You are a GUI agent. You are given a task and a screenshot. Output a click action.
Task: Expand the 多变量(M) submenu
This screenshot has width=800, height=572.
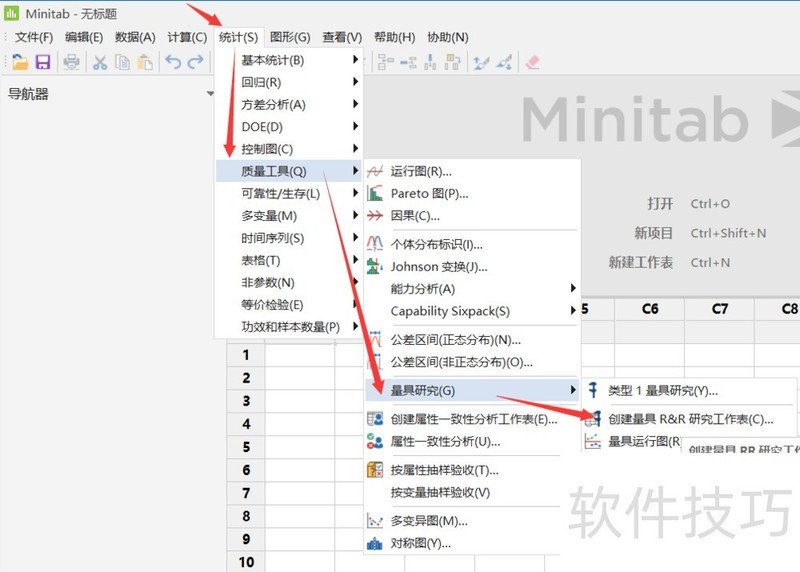point(356,215)
